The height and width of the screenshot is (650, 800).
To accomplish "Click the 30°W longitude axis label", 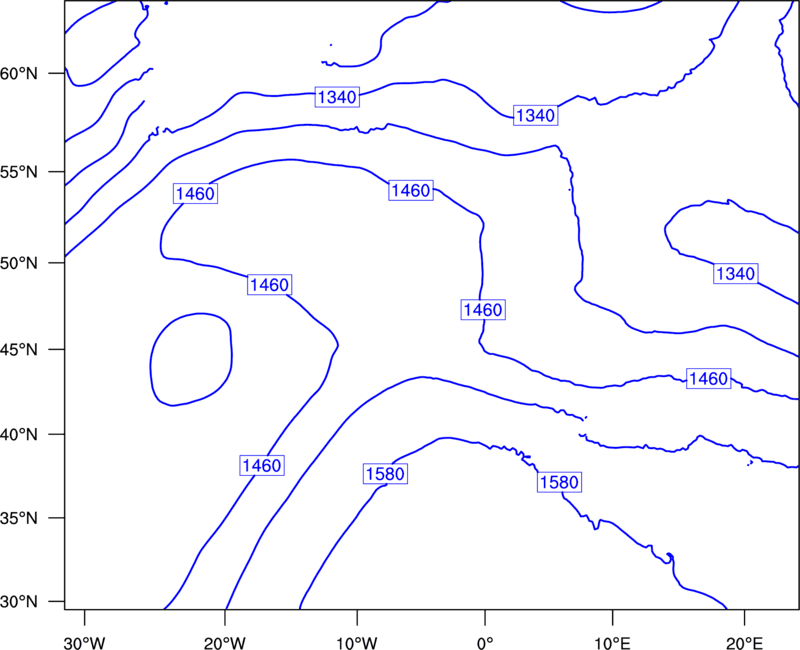I will coord(84,643).
